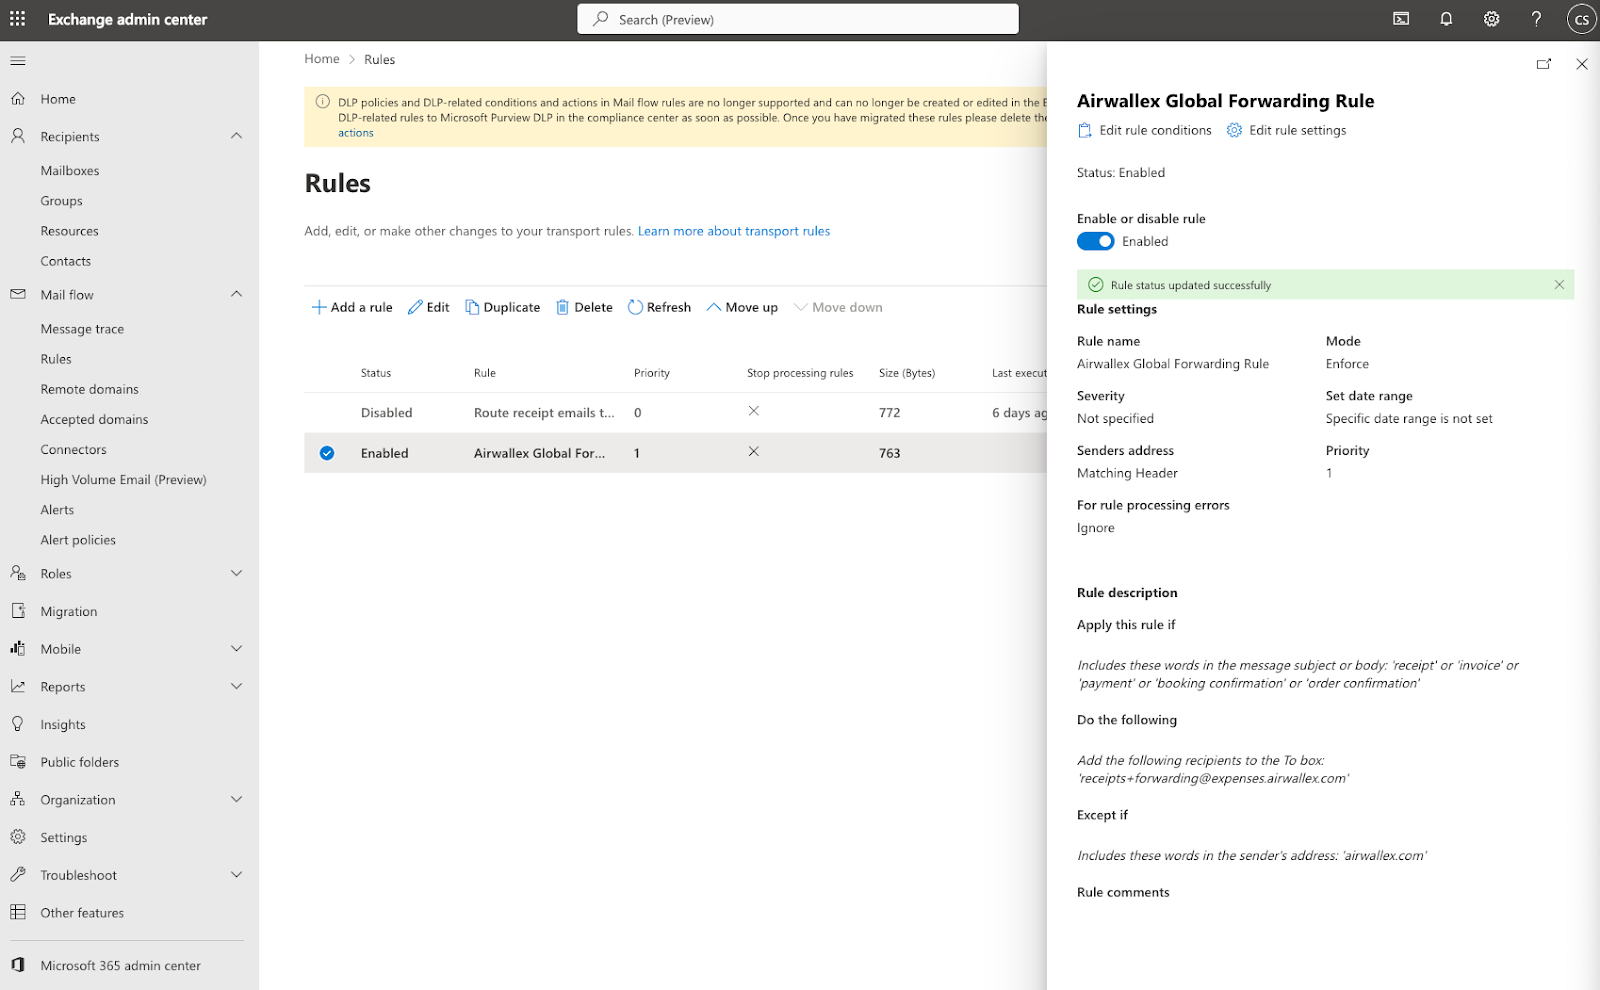Screen dimensions: 1600x990
Task: Collapse the Recipients navigation section
Action: [236, 136]
